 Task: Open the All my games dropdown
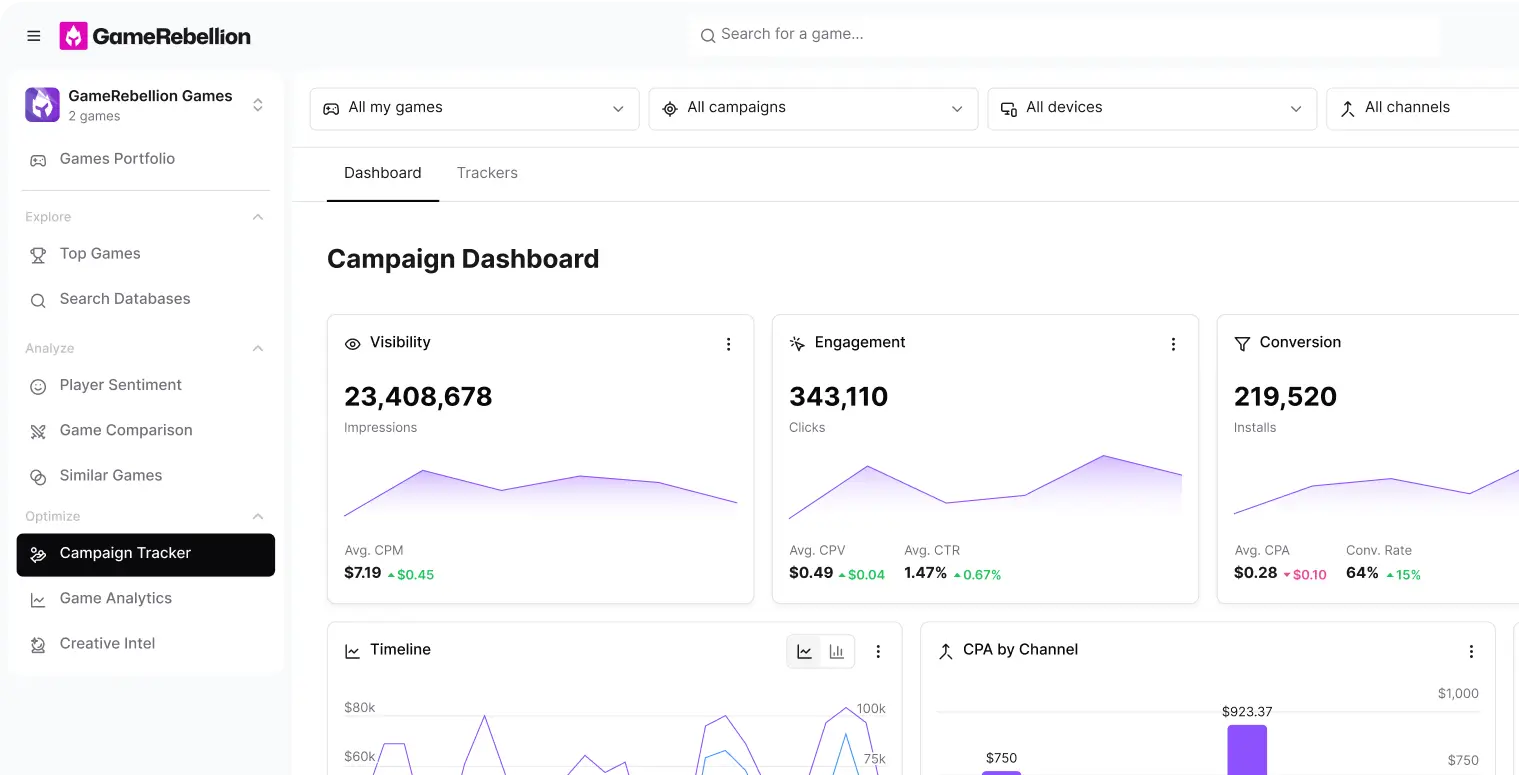tap(474, 108)
